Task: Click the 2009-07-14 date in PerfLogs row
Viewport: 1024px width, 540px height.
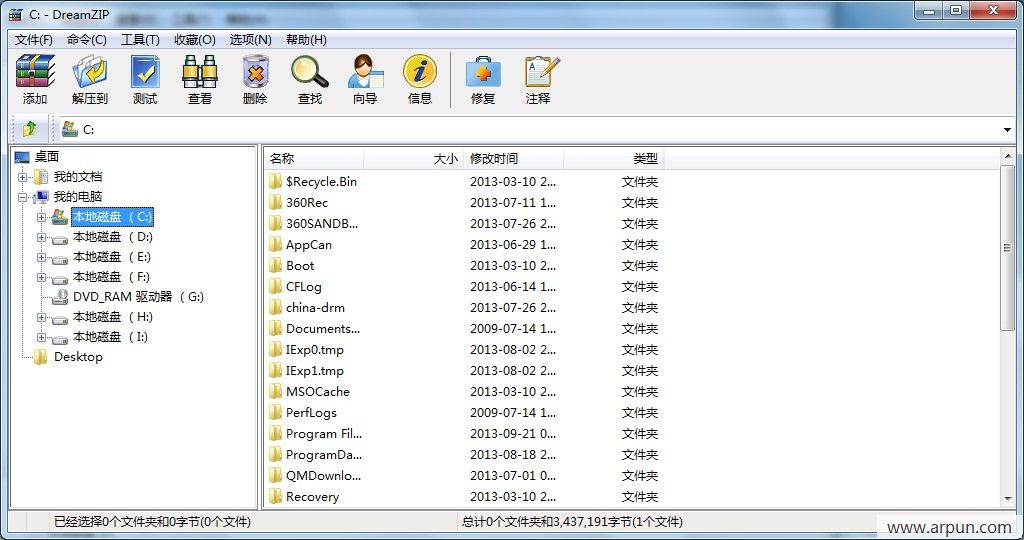Action: pyautogui.click(x=513, y=413)
